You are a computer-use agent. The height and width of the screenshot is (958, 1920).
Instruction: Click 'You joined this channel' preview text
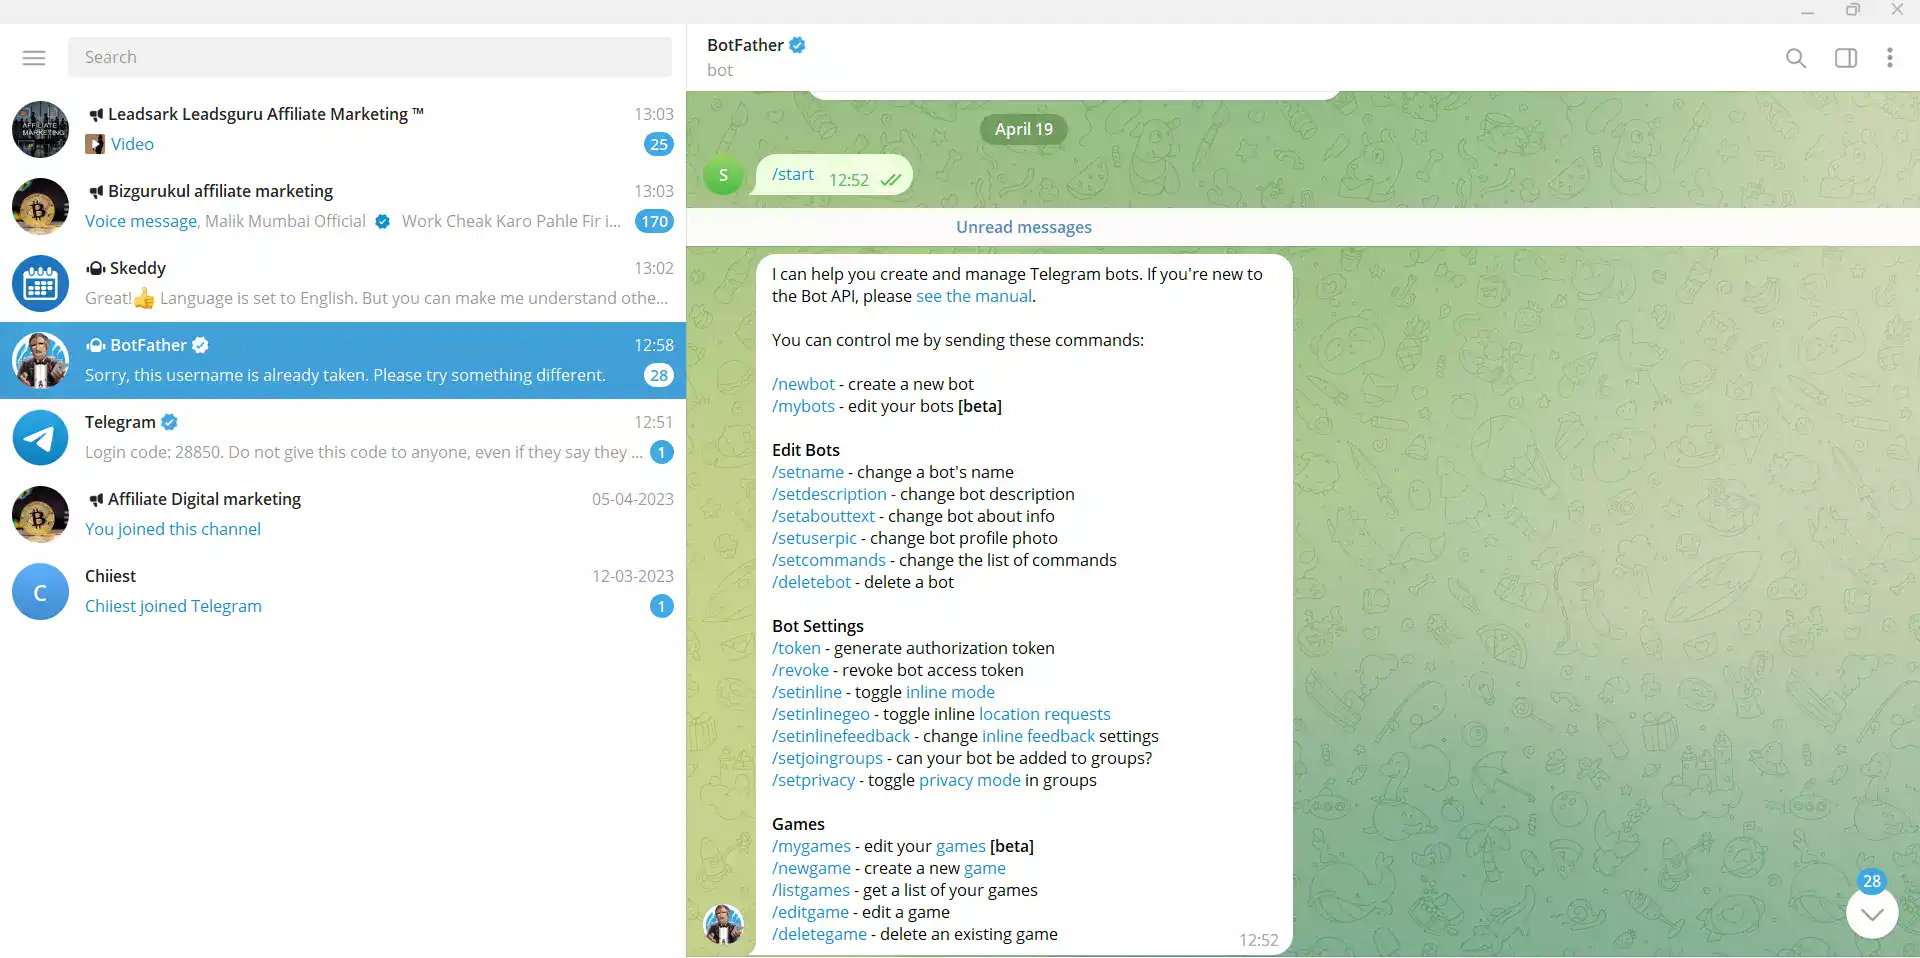click(173, 529)
